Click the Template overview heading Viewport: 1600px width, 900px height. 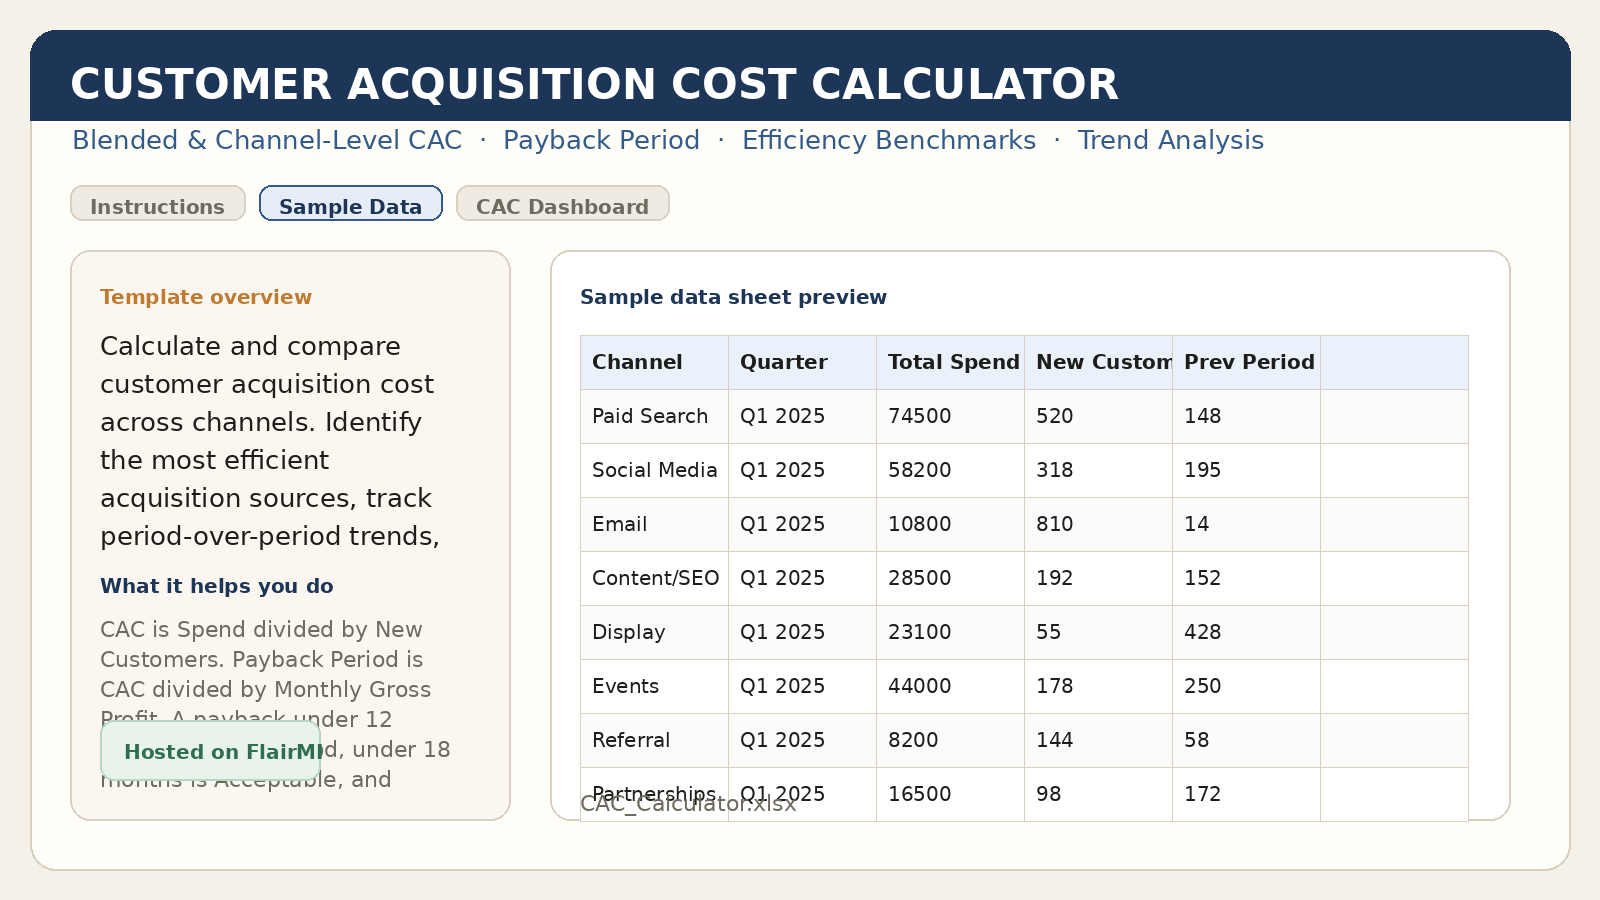click(205, 296)
